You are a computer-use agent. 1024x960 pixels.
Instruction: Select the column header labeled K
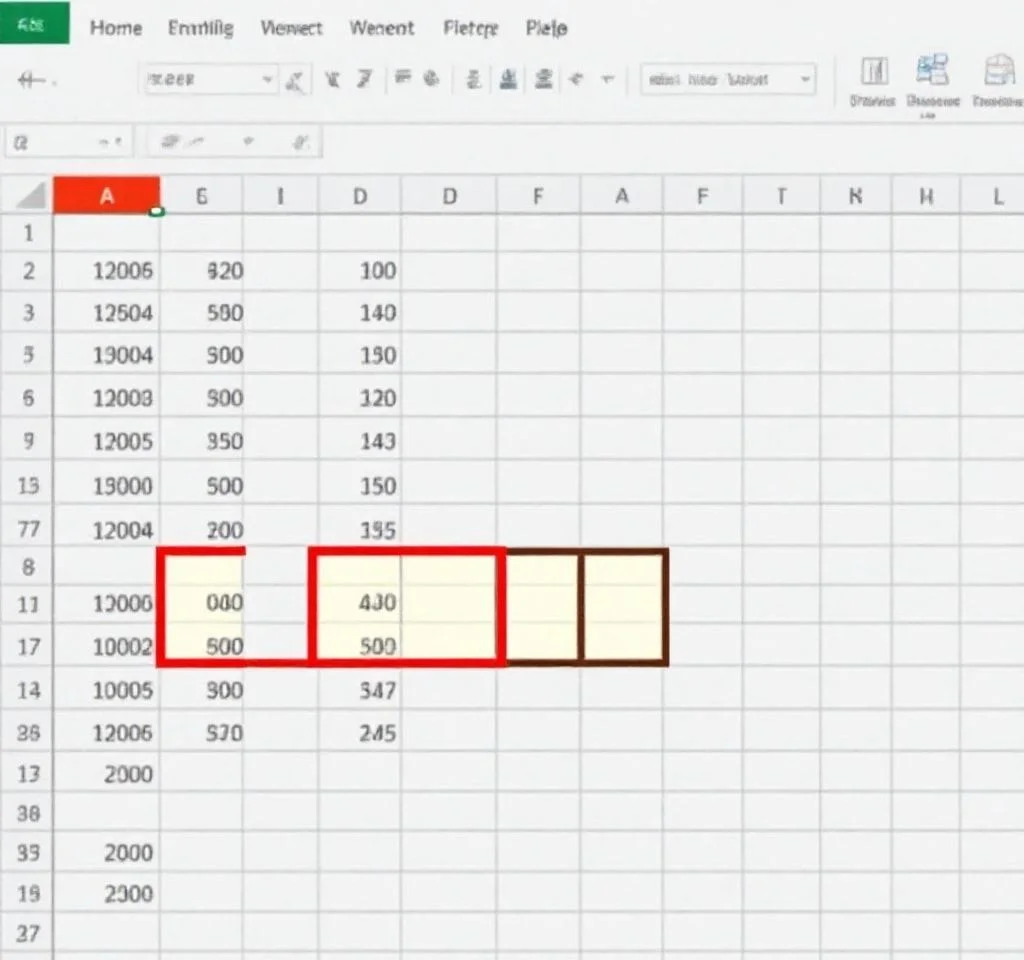coord(855,197)
